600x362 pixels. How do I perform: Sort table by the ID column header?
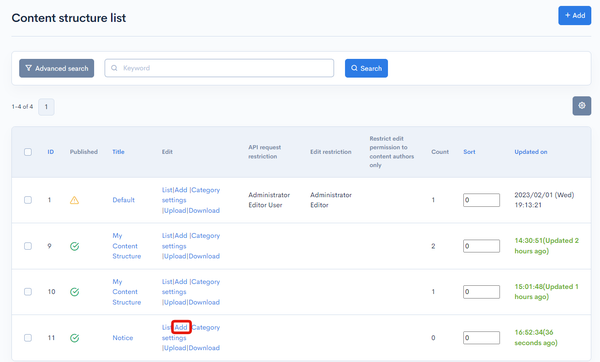(51, 152)
